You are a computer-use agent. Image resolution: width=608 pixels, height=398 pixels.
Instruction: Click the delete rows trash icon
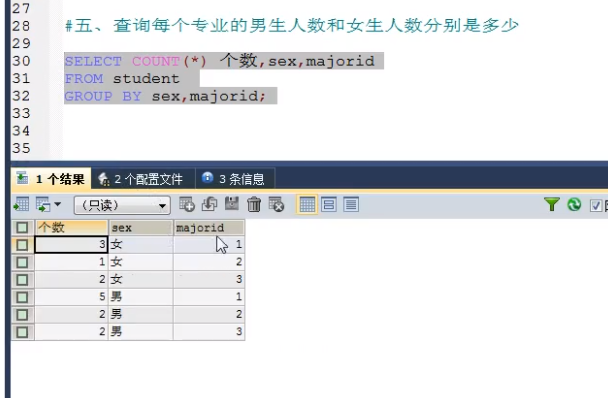coord(254,204)
